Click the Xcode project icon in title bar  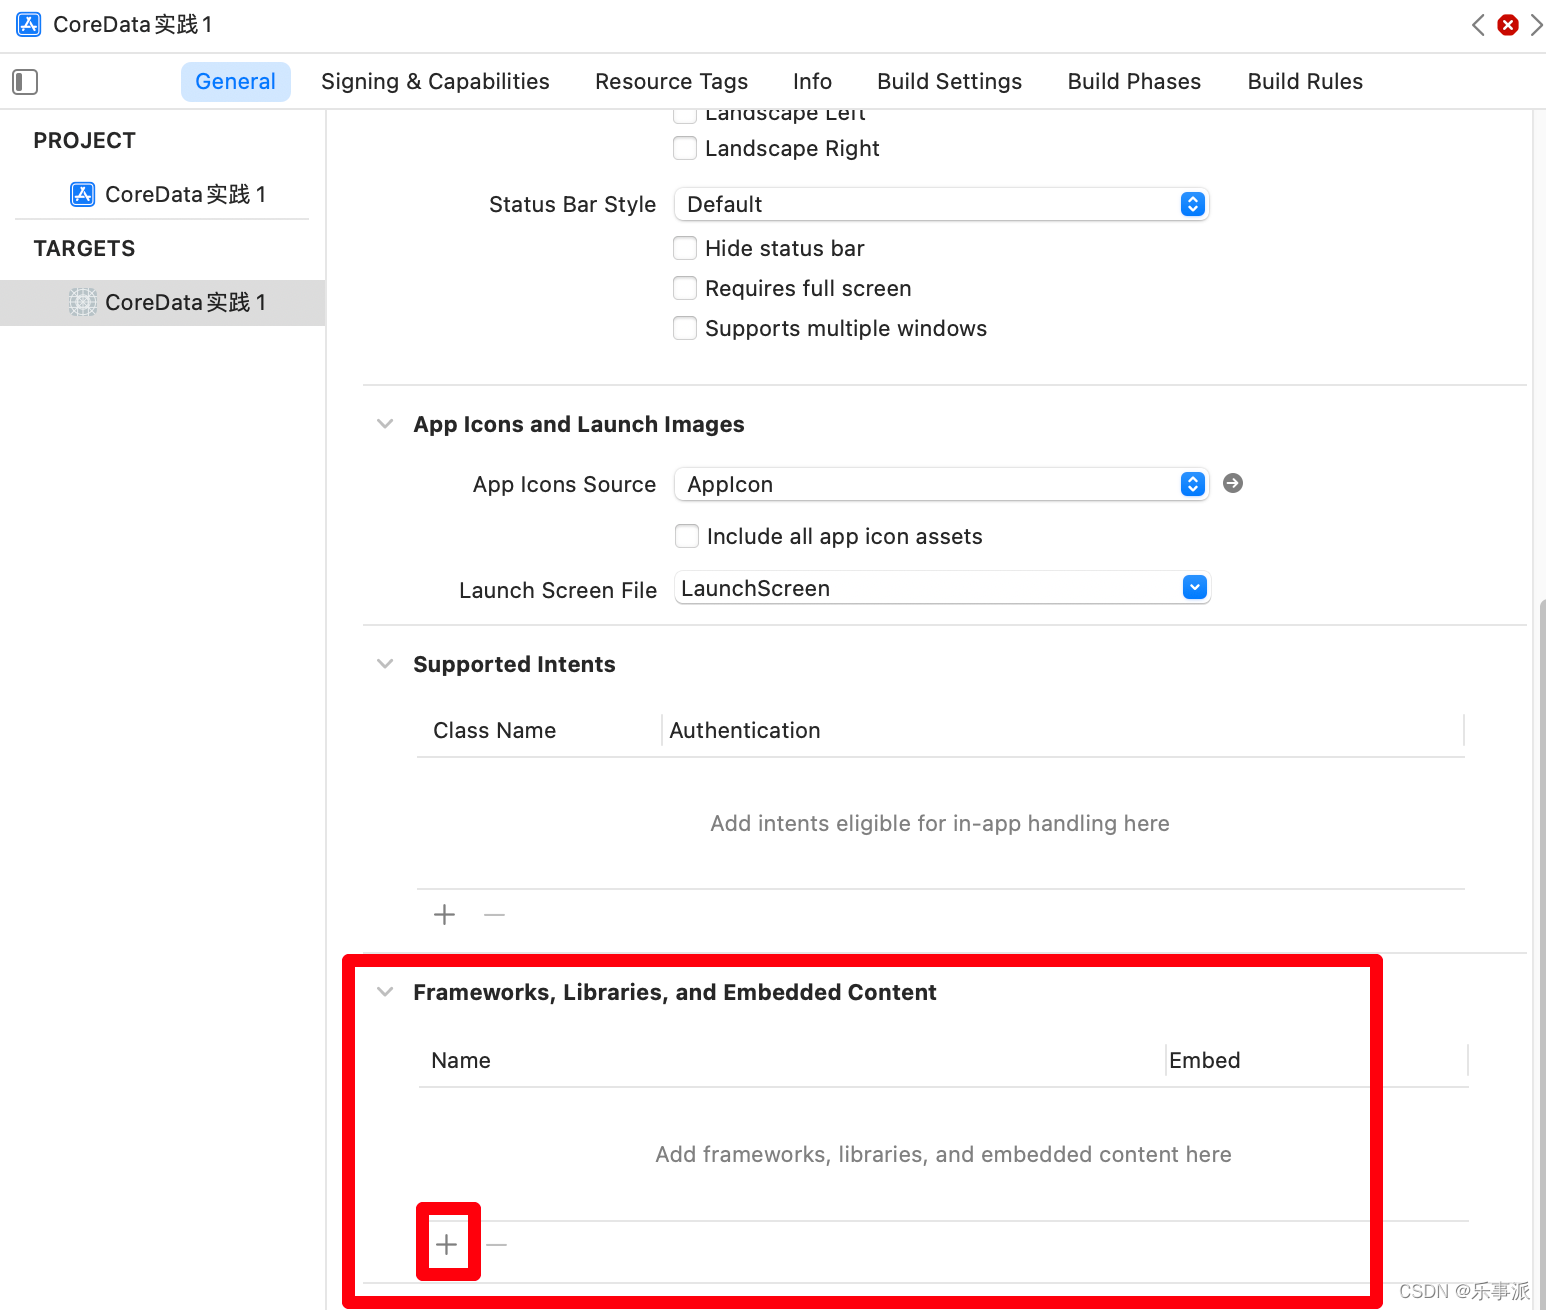pos(29,24)
